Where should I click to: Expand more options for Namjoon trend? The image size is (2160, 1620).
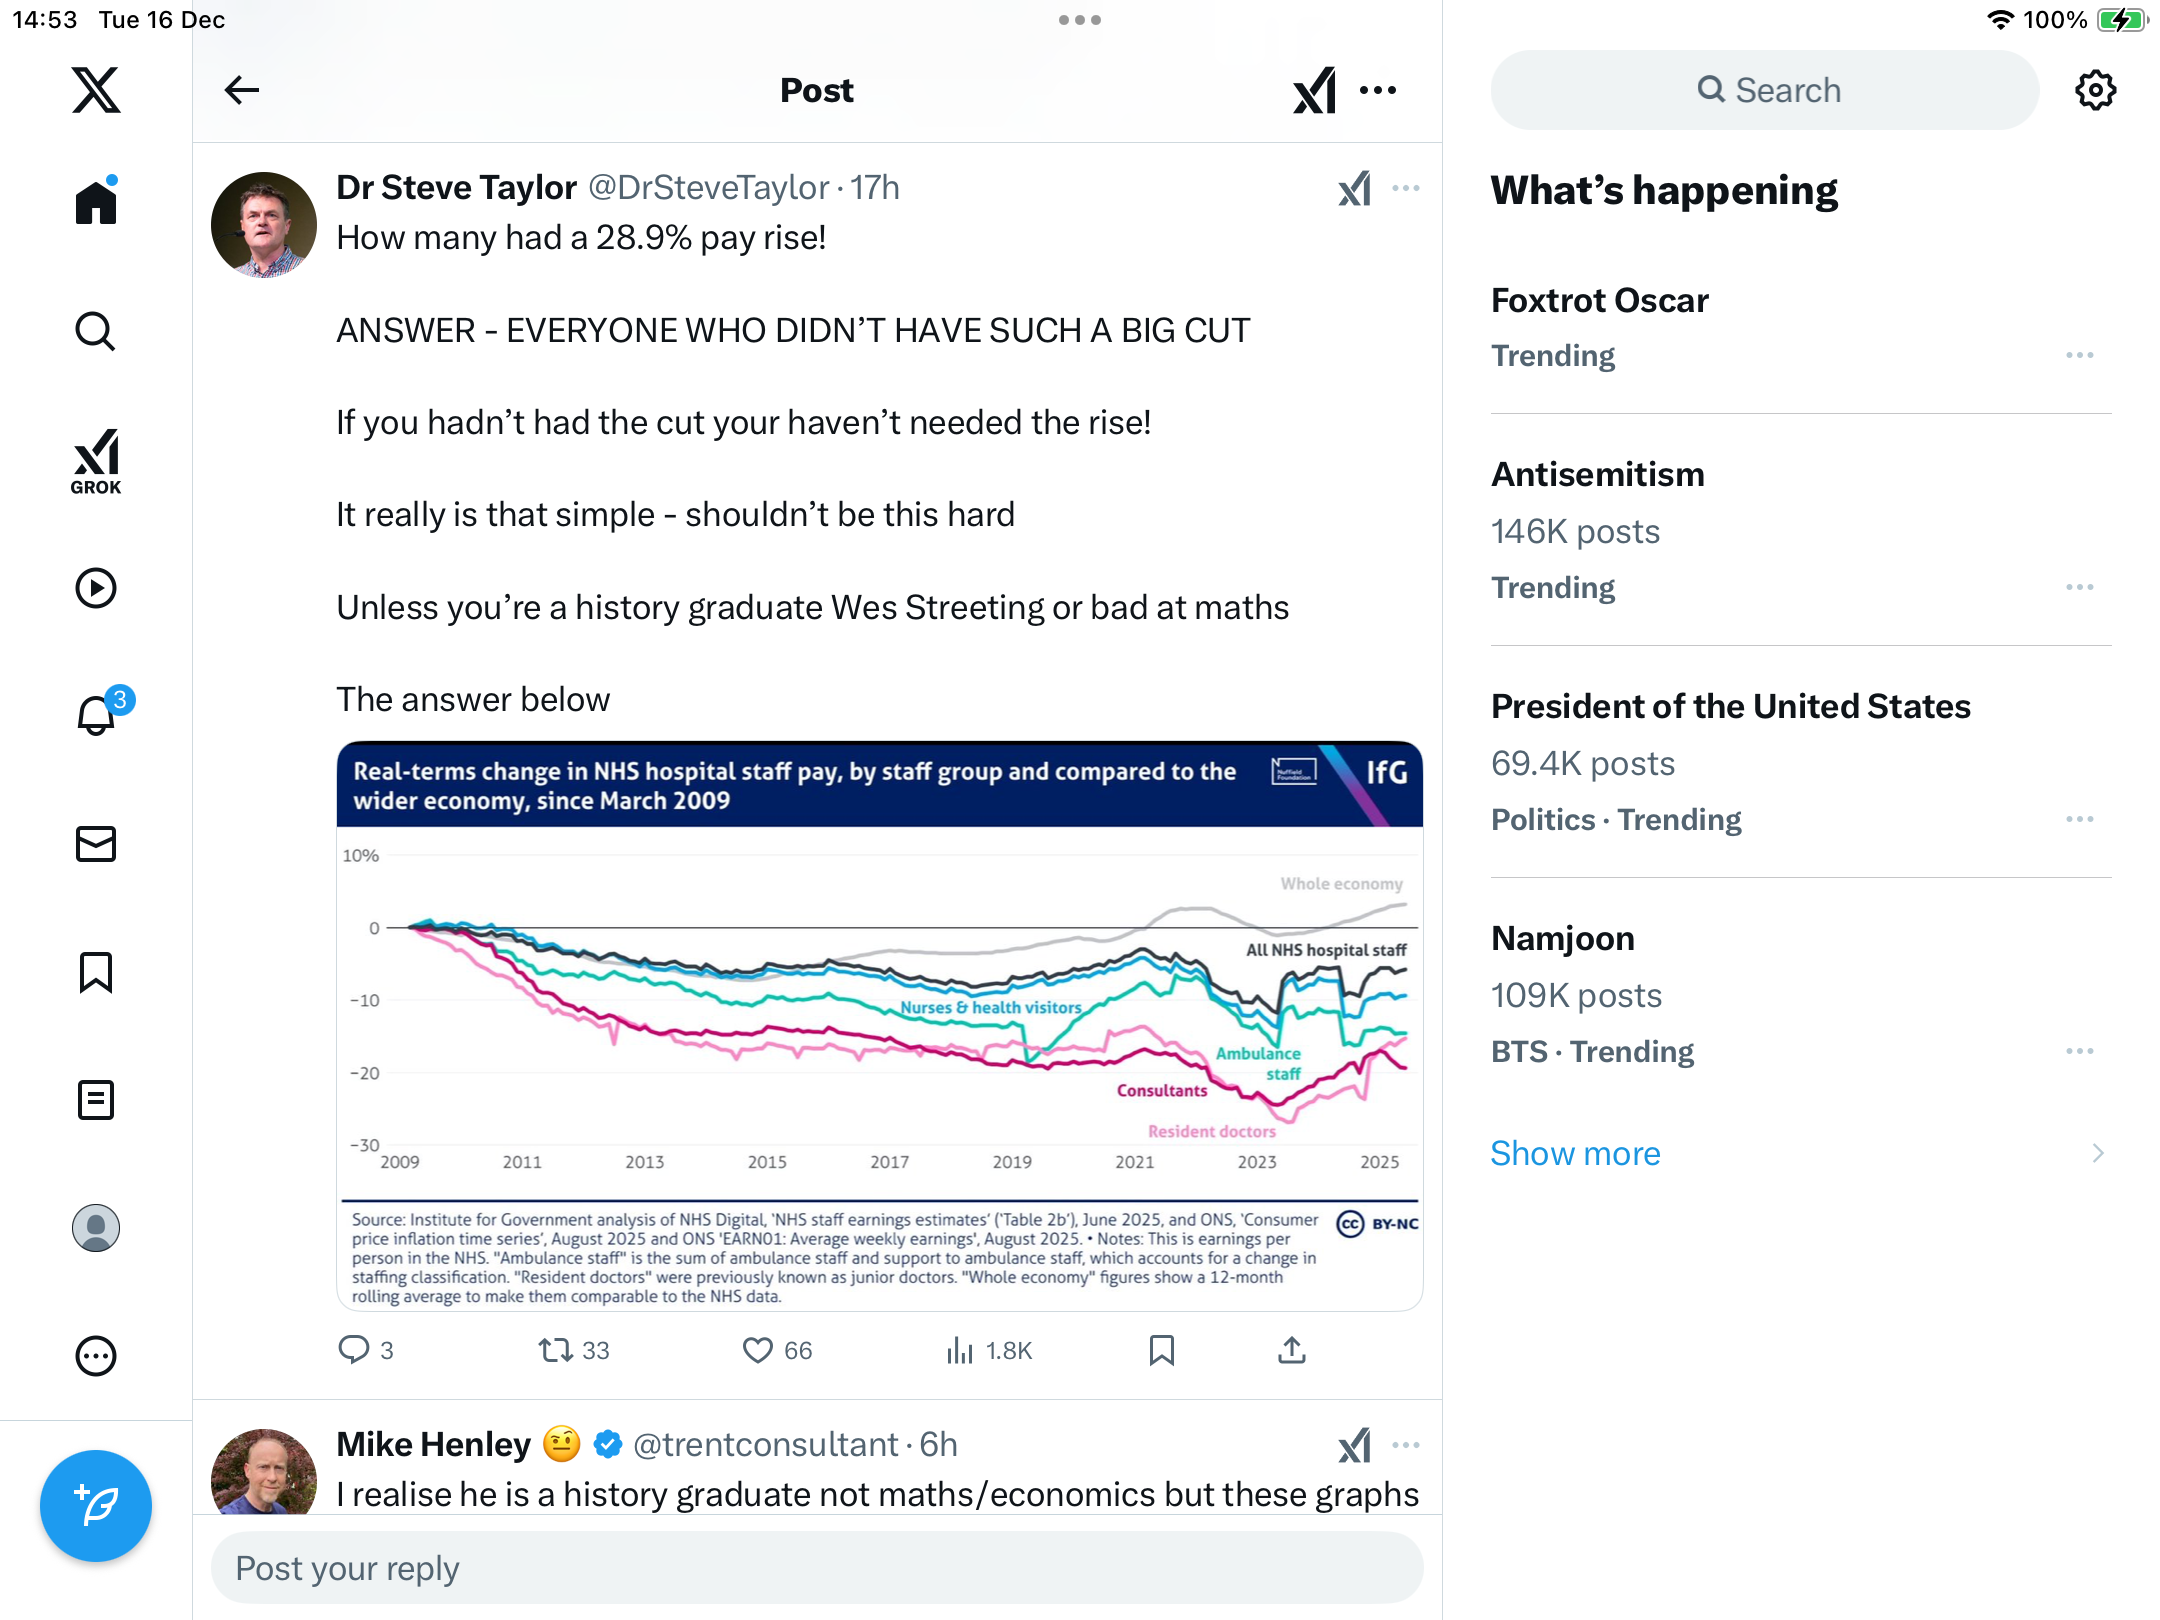pos(2079,1051)
